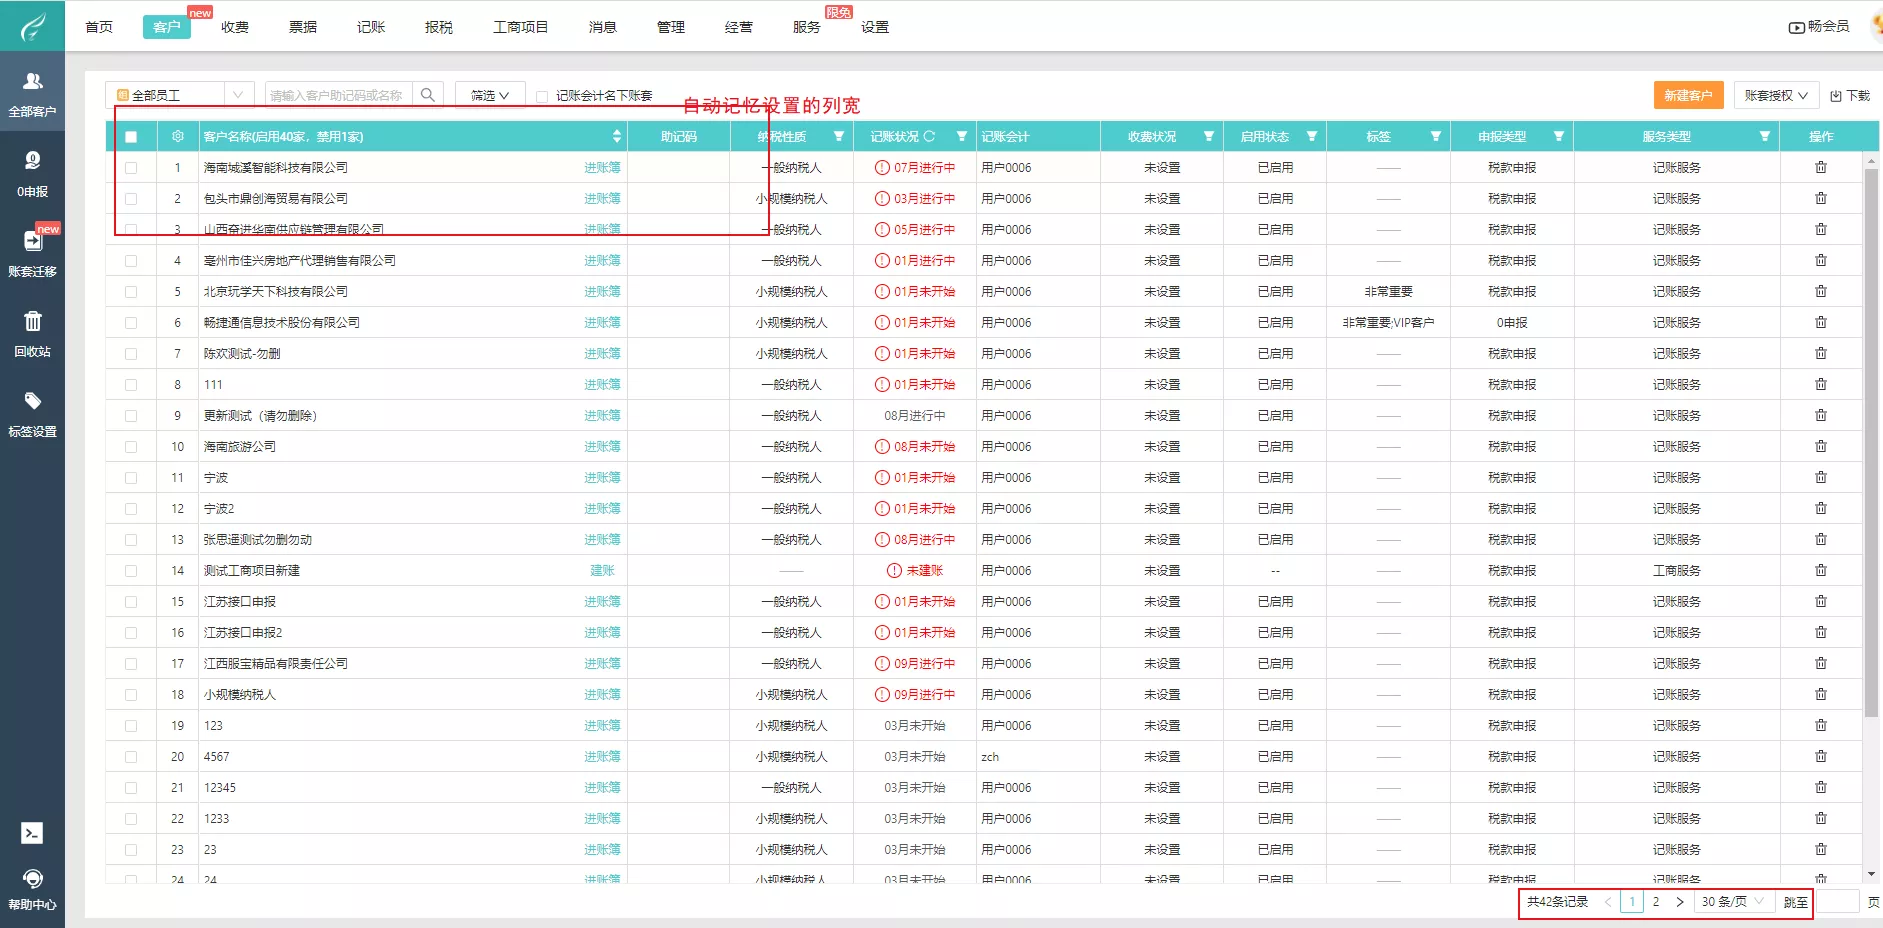Refresh 记账状况 with the circular arrow icon
The width and height of the screenshot is (1883, 928).
[x=929, y=136]
